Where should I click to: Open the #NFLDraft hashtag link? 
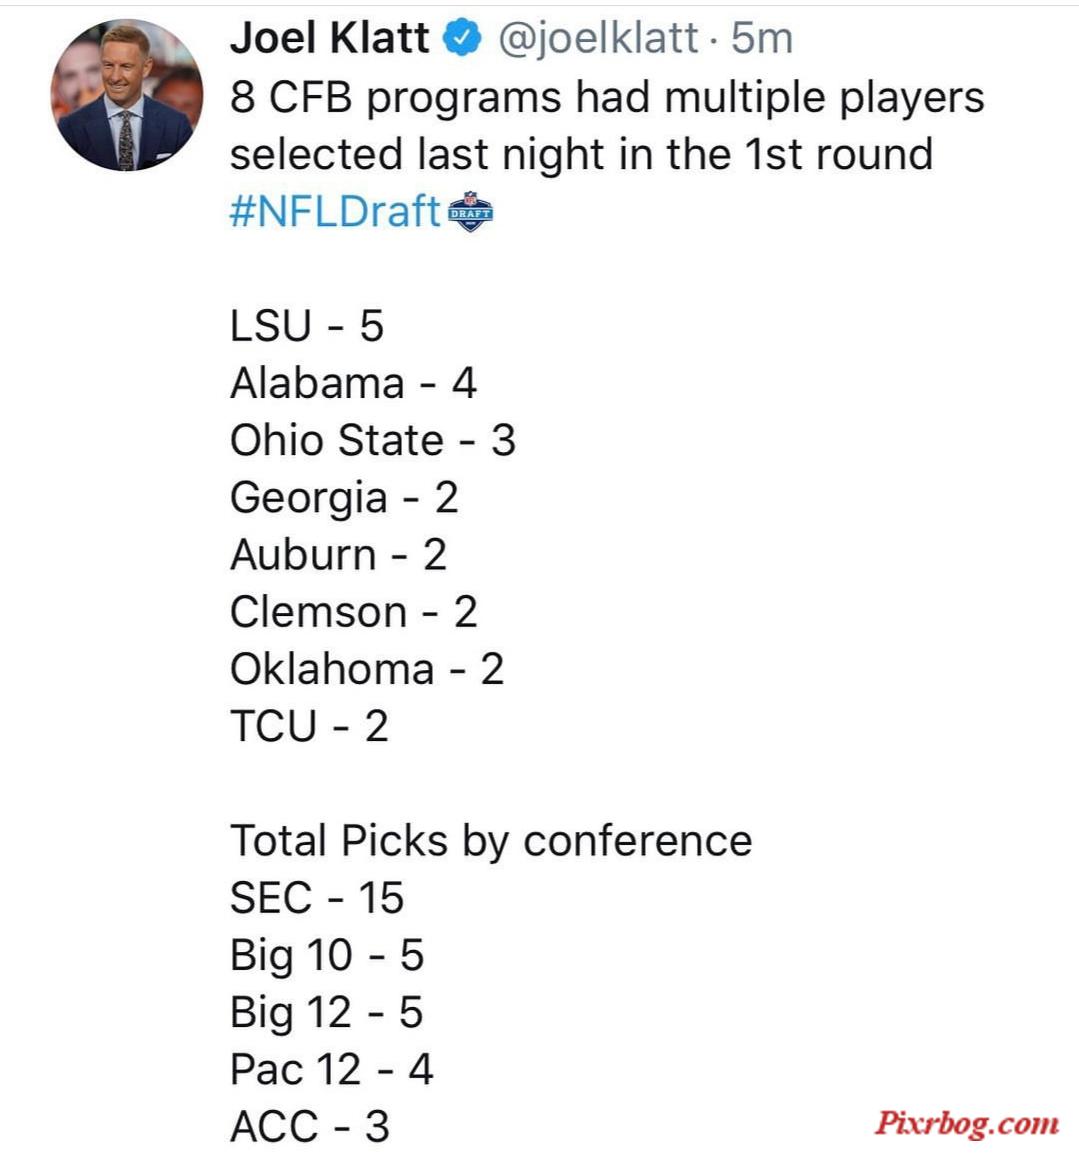[x=335, y=212]
